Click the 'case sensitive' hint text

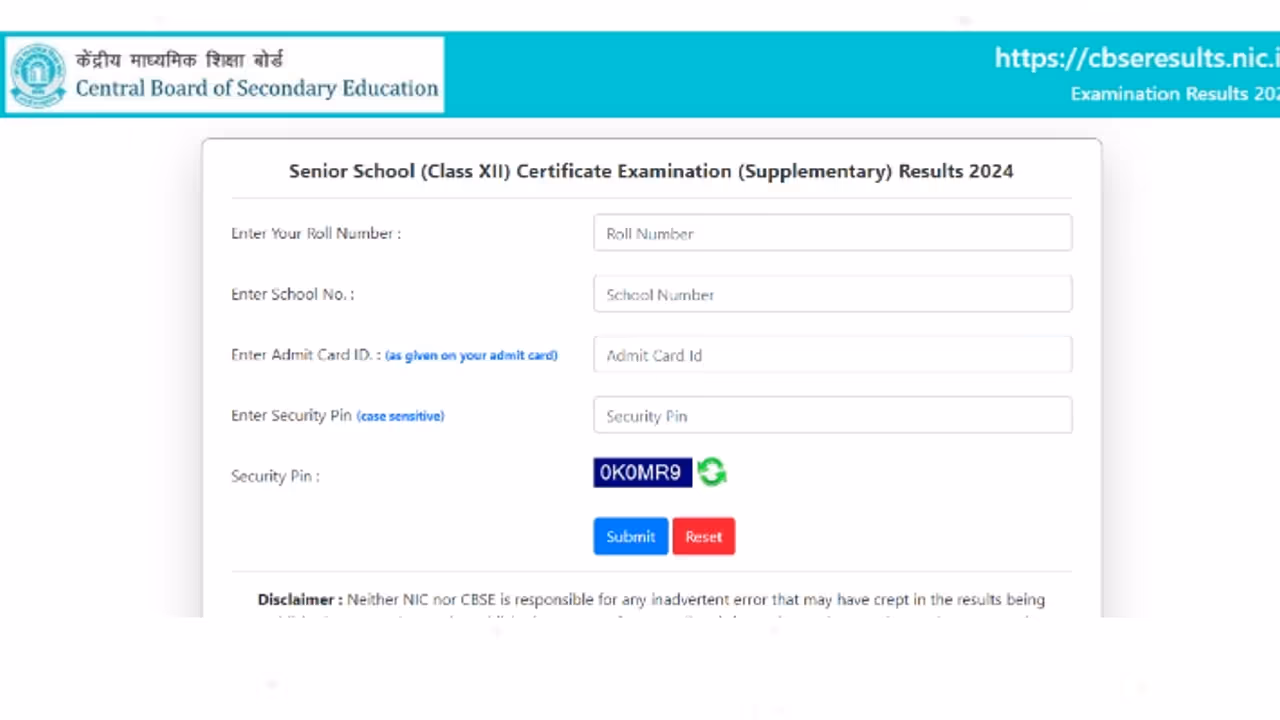pos(400,416)
